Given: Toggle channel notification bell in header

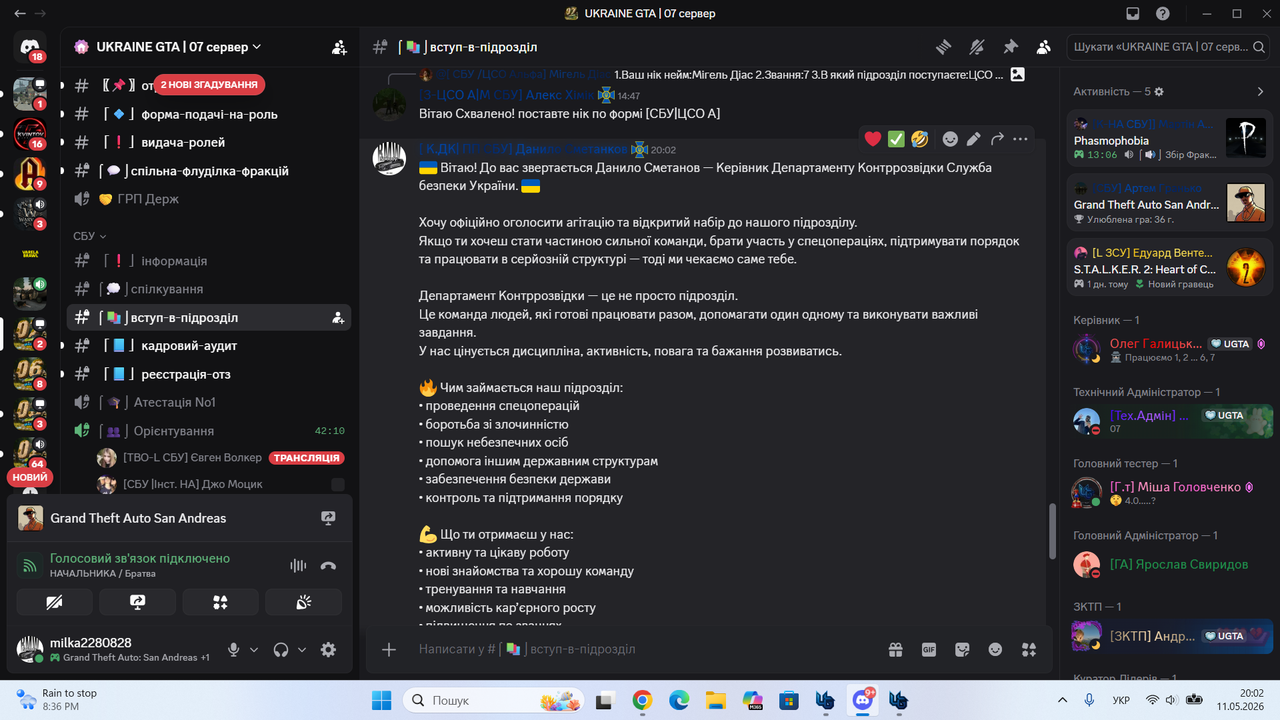Looking at the screenshot, I should click(977, 47).
